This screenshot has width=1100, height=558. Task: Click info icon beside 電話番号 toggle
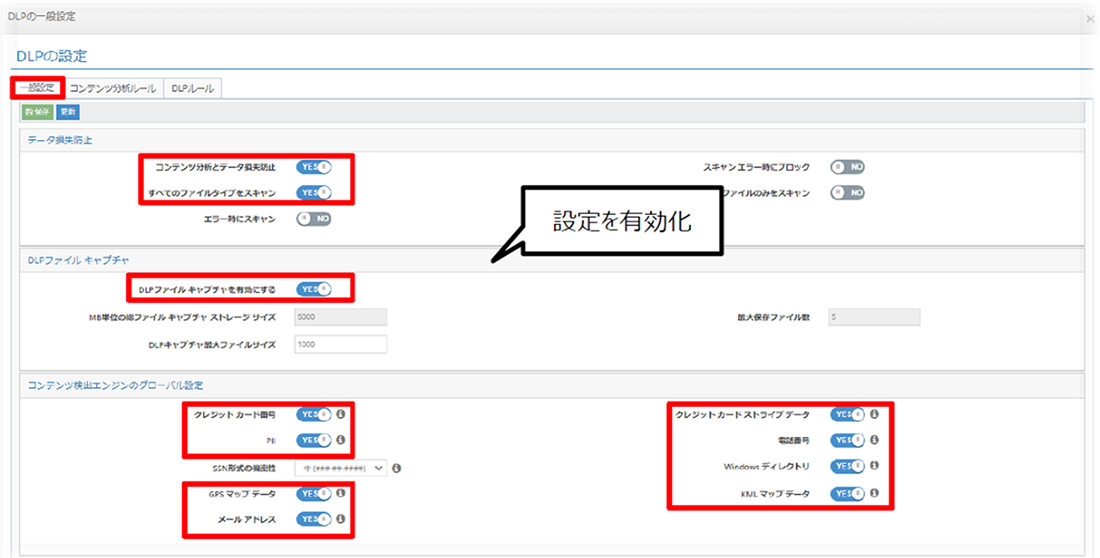click(x=875, y=440)
